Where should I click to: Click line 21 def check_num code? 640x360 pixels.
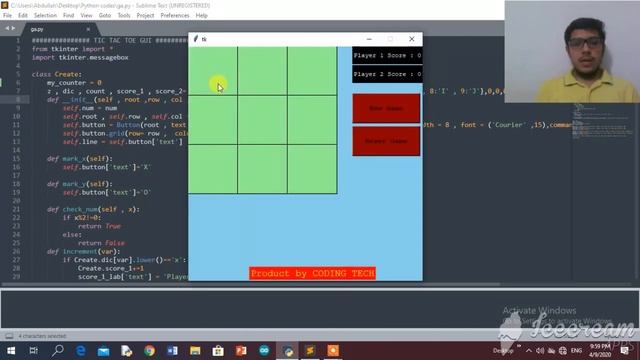pos(93,209)
